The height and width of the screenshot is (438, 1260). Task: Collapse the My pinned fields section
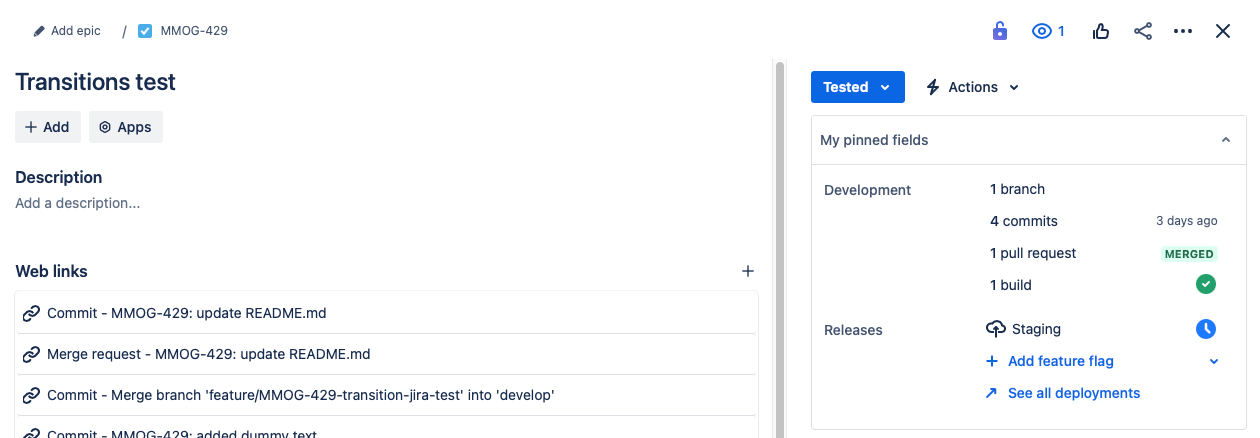click(x=1226, y=140)
